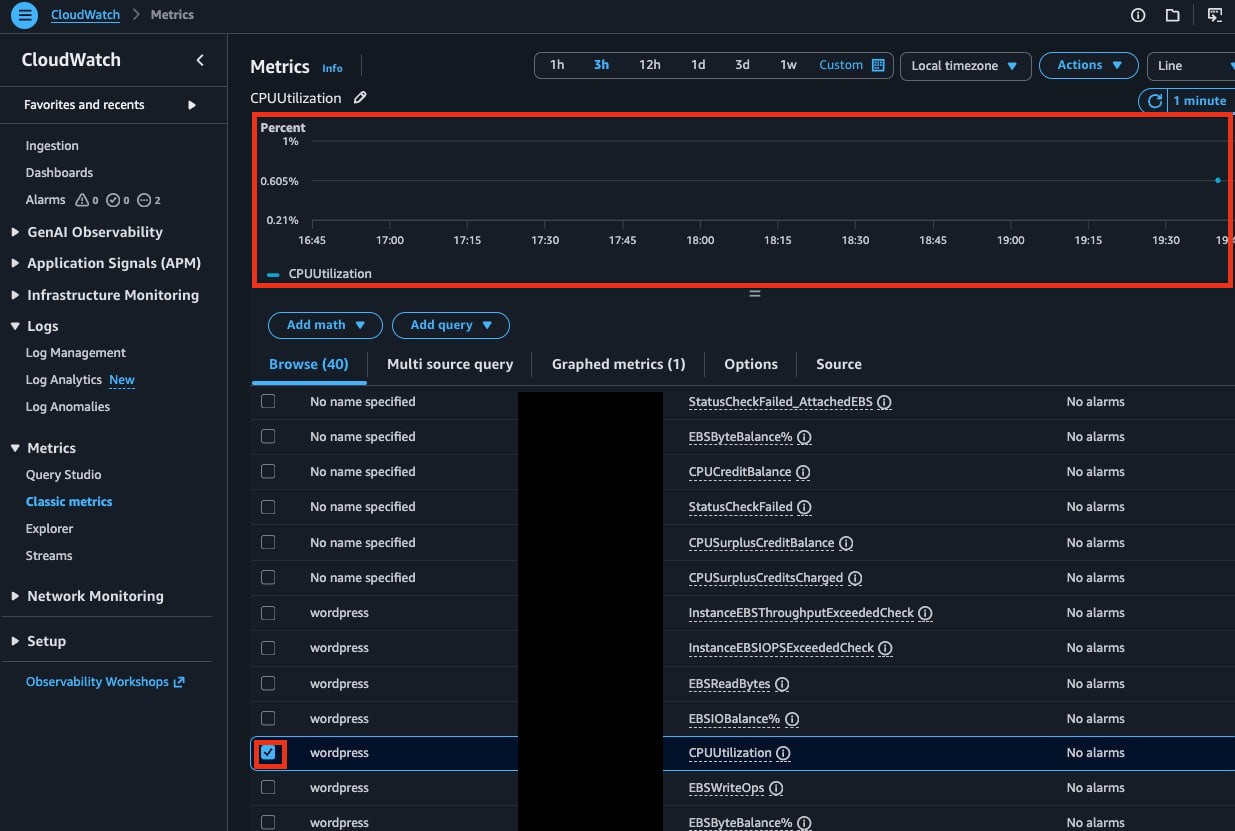Open the Source tab

(839, 364)
